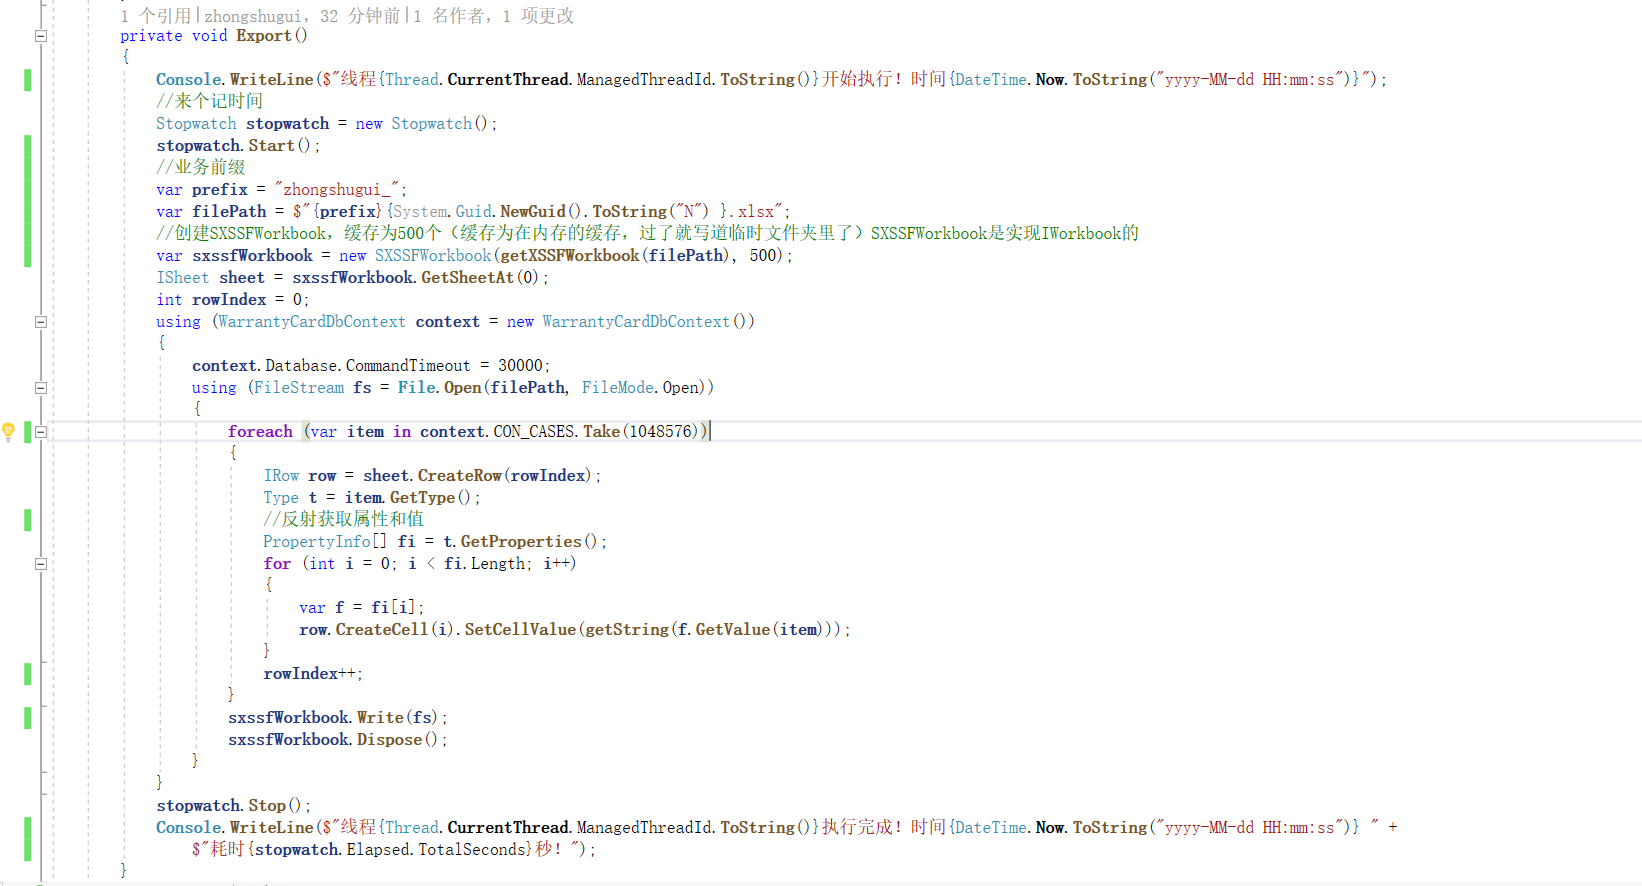1642x886 pixels.
Task: Click the Export method name
Action: [264, 36]
